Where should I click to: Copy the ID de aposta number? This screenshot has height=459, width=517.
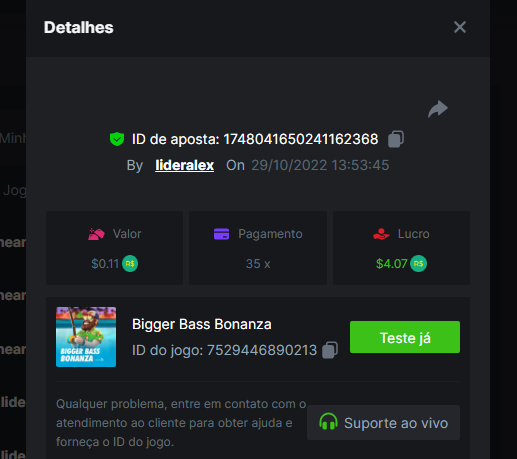[396, 139]
